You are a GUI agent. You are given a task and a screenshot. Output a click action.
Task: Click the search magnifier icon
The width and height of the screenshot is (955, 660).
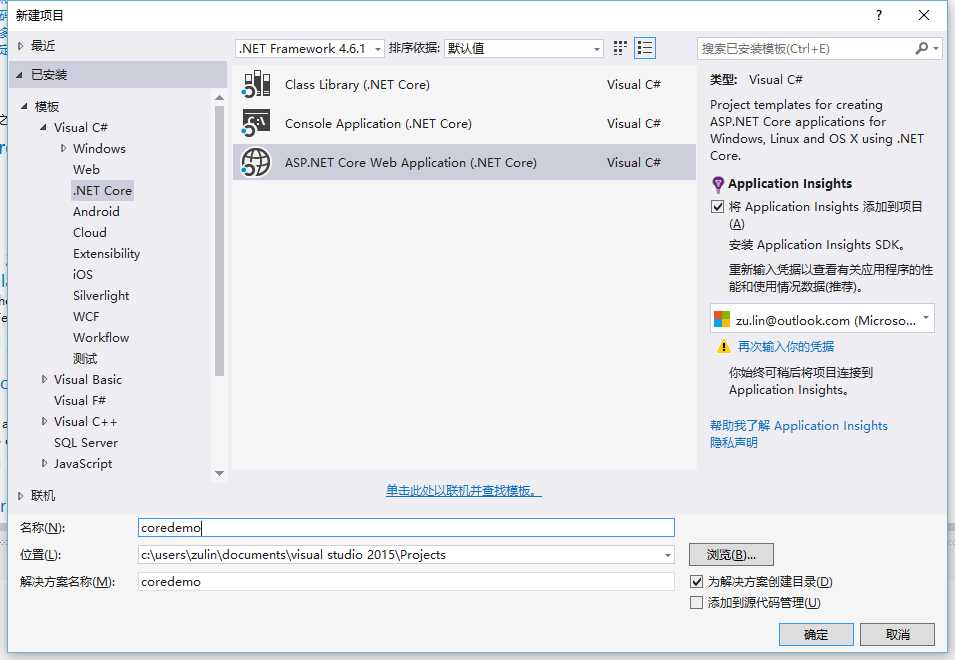922,48
